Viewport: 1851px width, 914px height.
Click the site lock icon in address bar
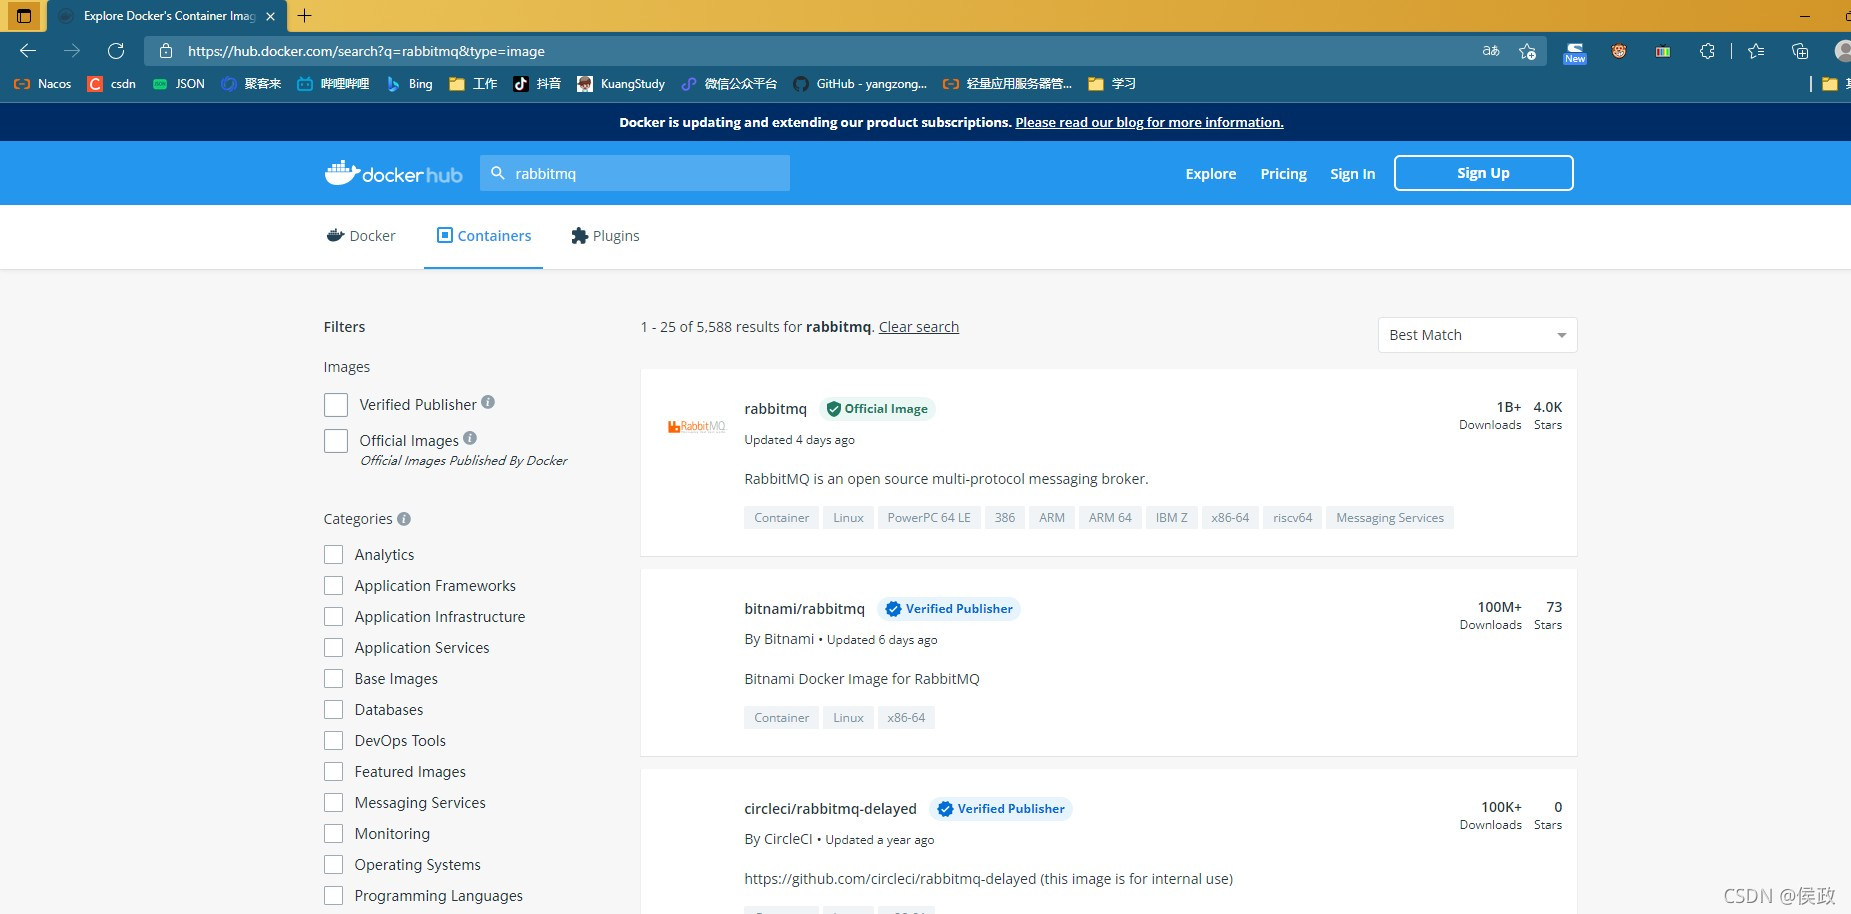coord(166,51)
